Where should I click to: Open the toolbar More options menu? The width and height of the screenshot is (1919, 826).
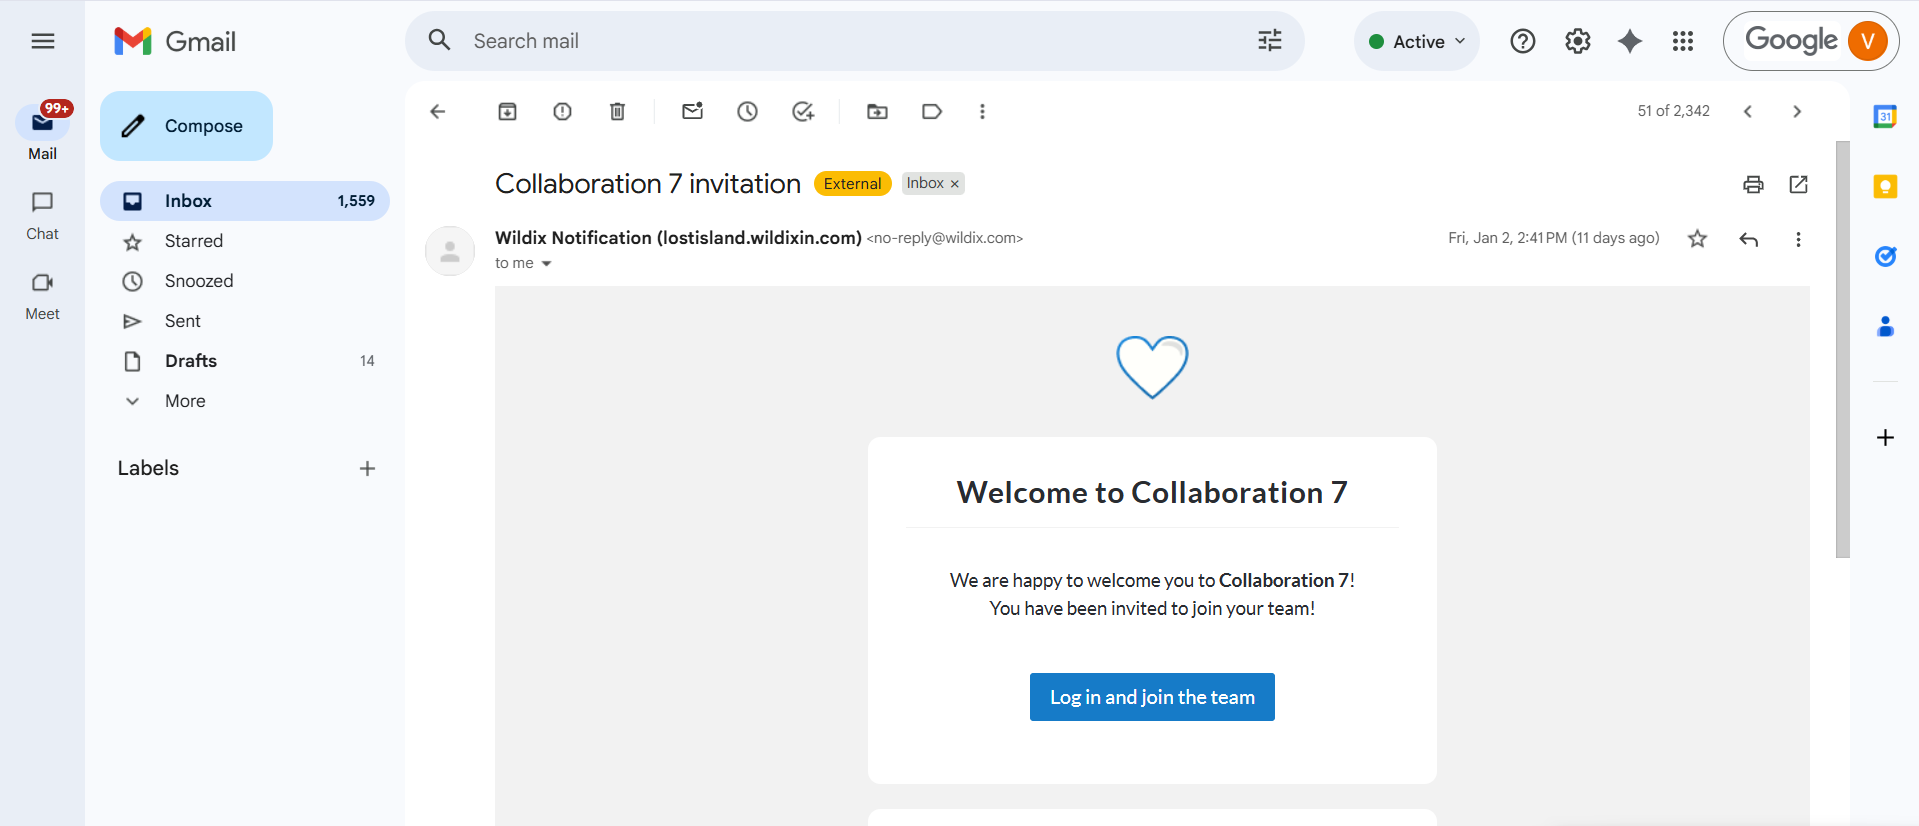click(982, 111)
